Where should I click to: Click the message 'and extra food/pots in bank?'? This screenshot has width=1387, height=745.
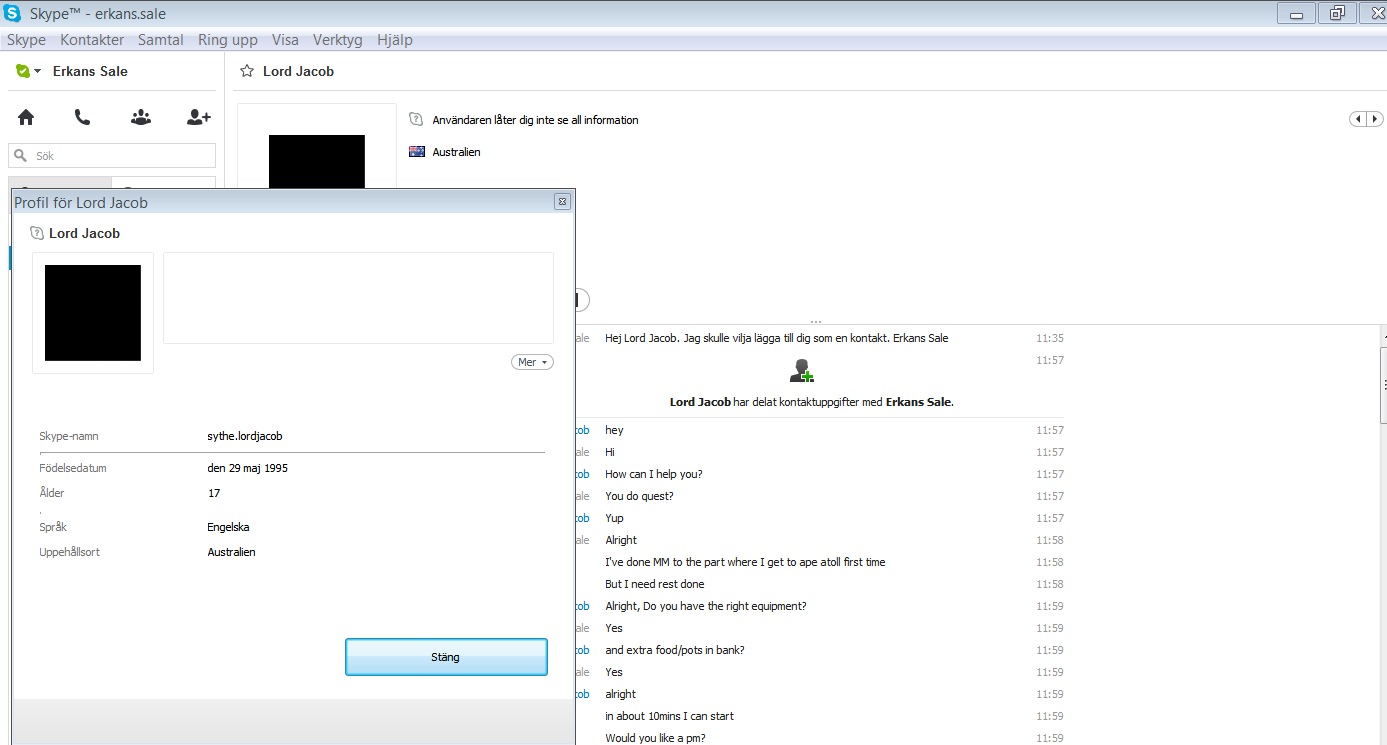(675, 650)
